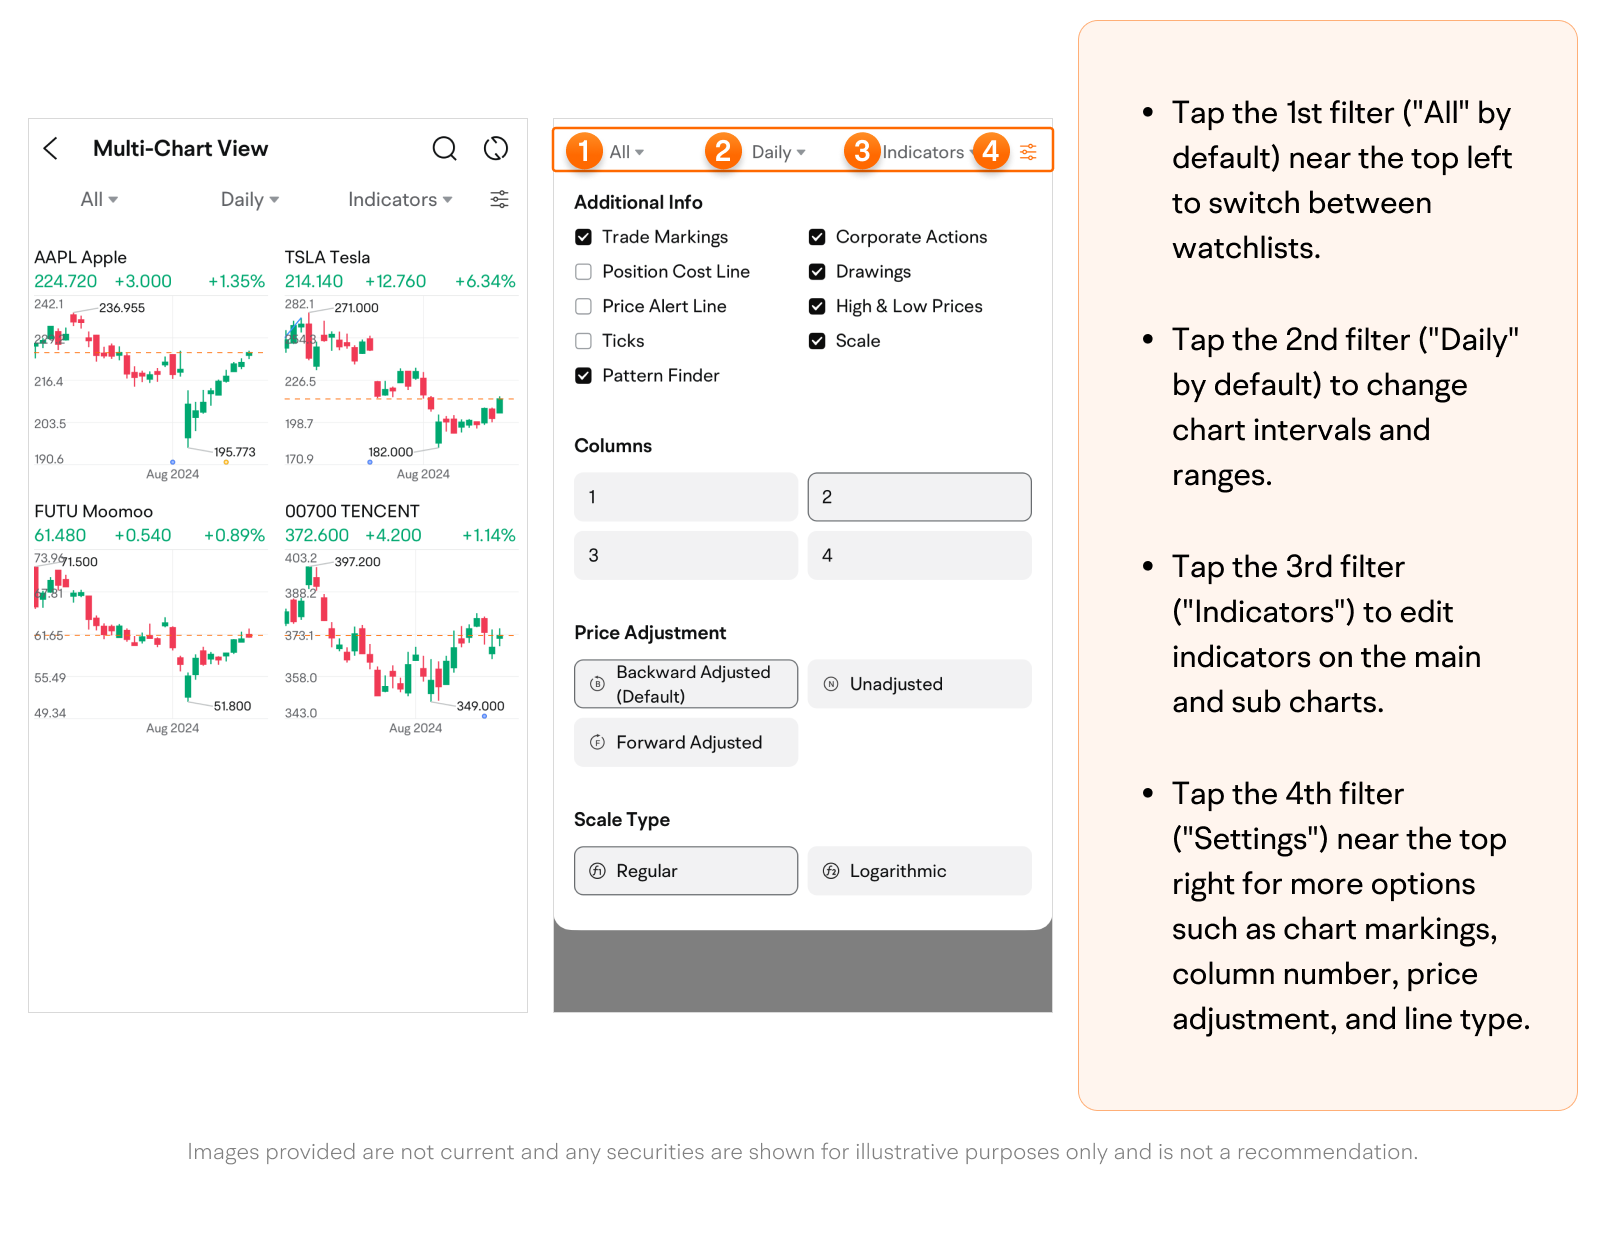Open chart settings sliders icon in left panel
Viewport: 1606px width, 1247px height.
pos(499,200)
